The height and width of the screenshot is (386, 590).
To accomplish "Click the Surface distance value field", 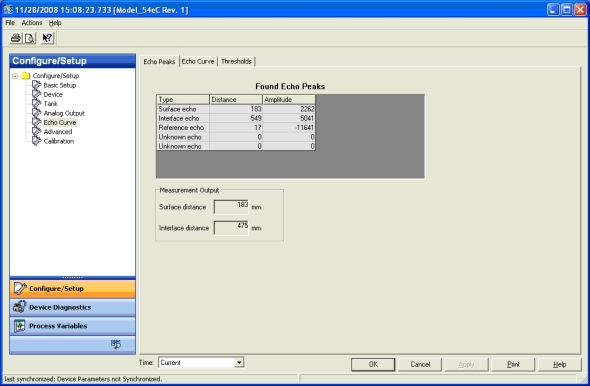I will [231, 207].
